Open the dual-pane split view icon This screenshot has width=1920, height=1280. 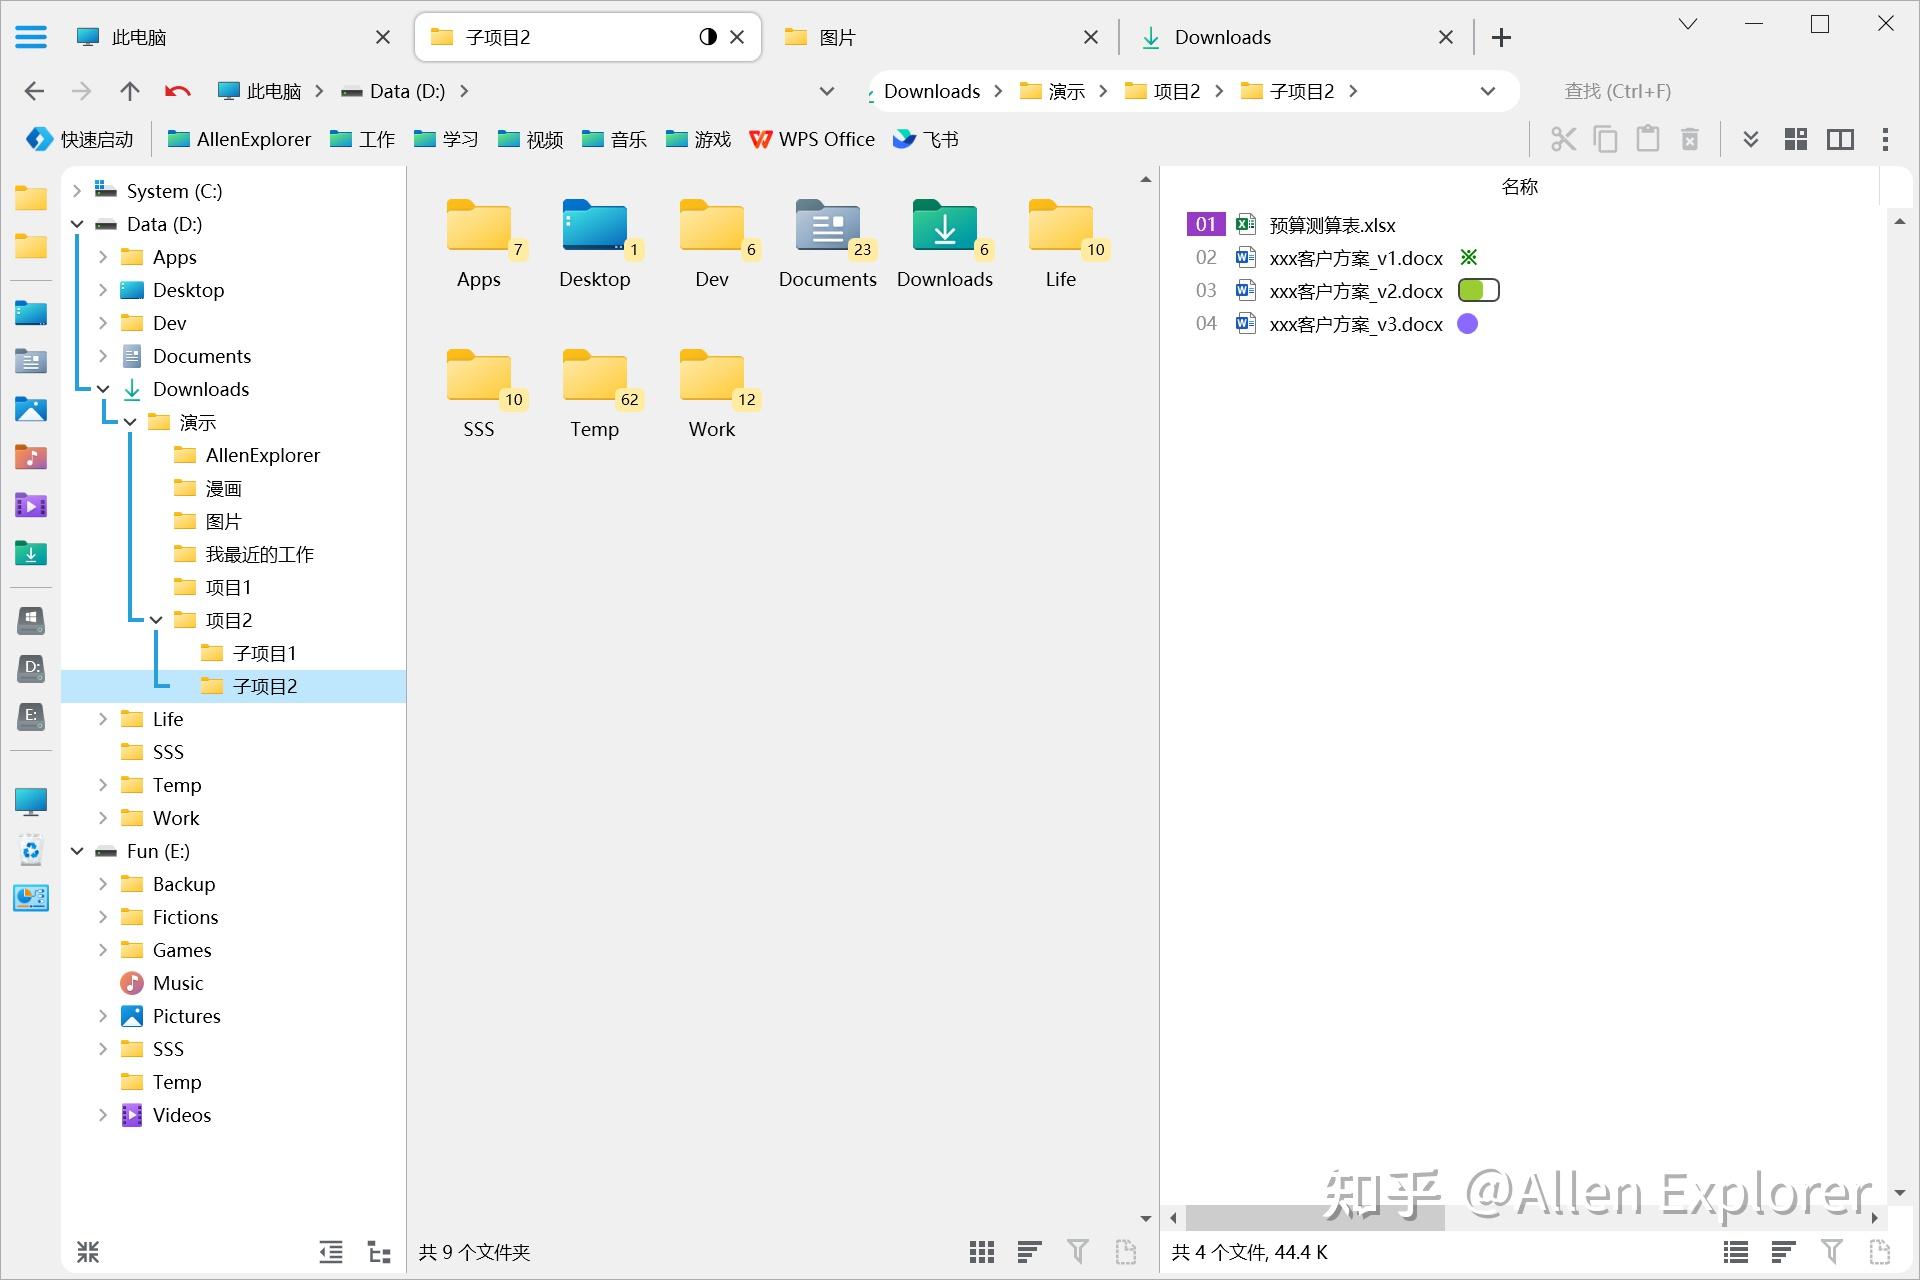[1840, 139]
